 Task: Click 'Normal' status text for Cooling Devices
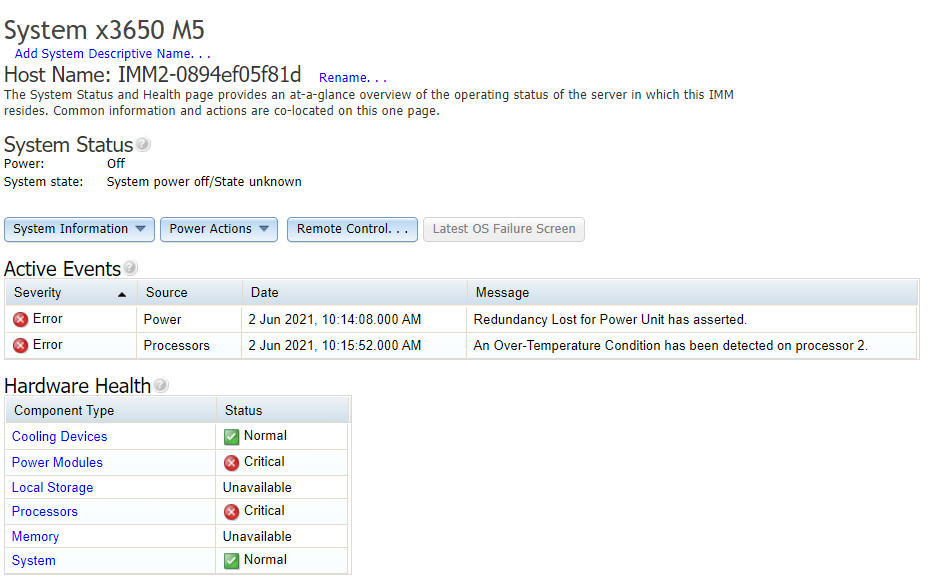(x=265, y=436)
